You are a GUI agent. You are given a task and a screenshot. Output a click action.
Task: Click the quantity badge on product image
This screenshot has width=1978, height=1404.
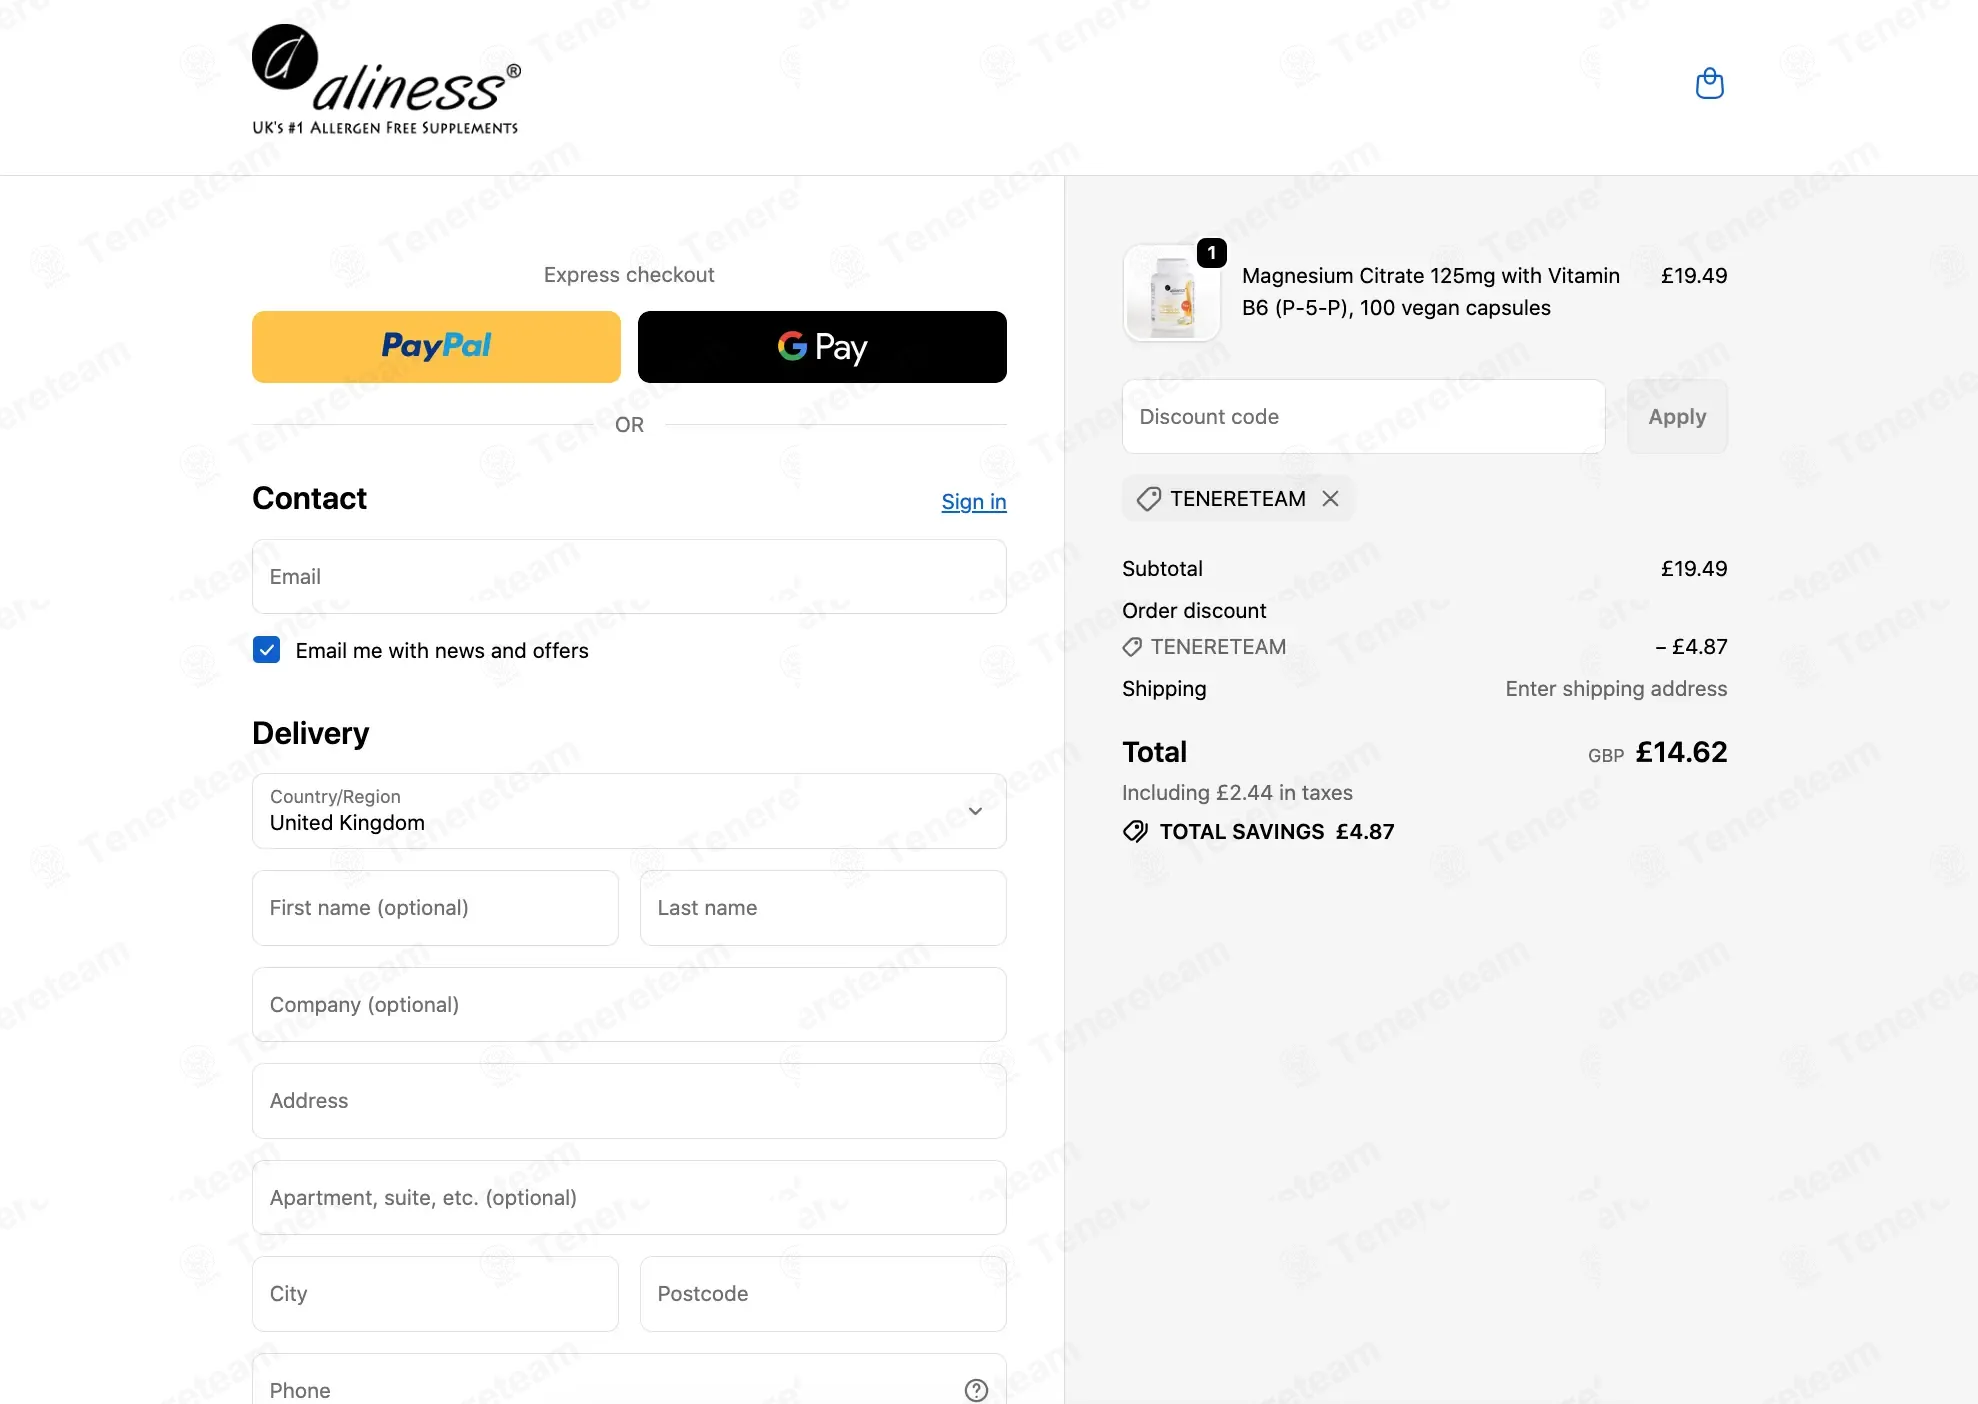pyautogui.click(x=1211, y=253)
